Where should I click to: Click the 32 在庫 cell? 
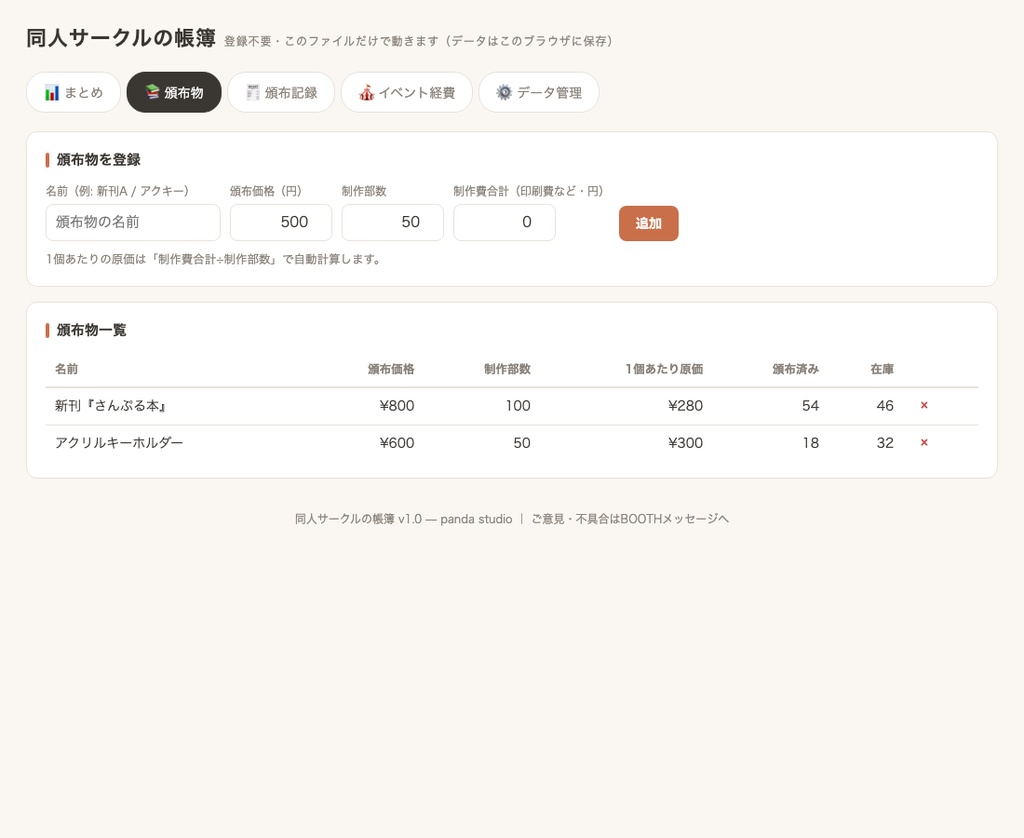click(x=885, y=443)
